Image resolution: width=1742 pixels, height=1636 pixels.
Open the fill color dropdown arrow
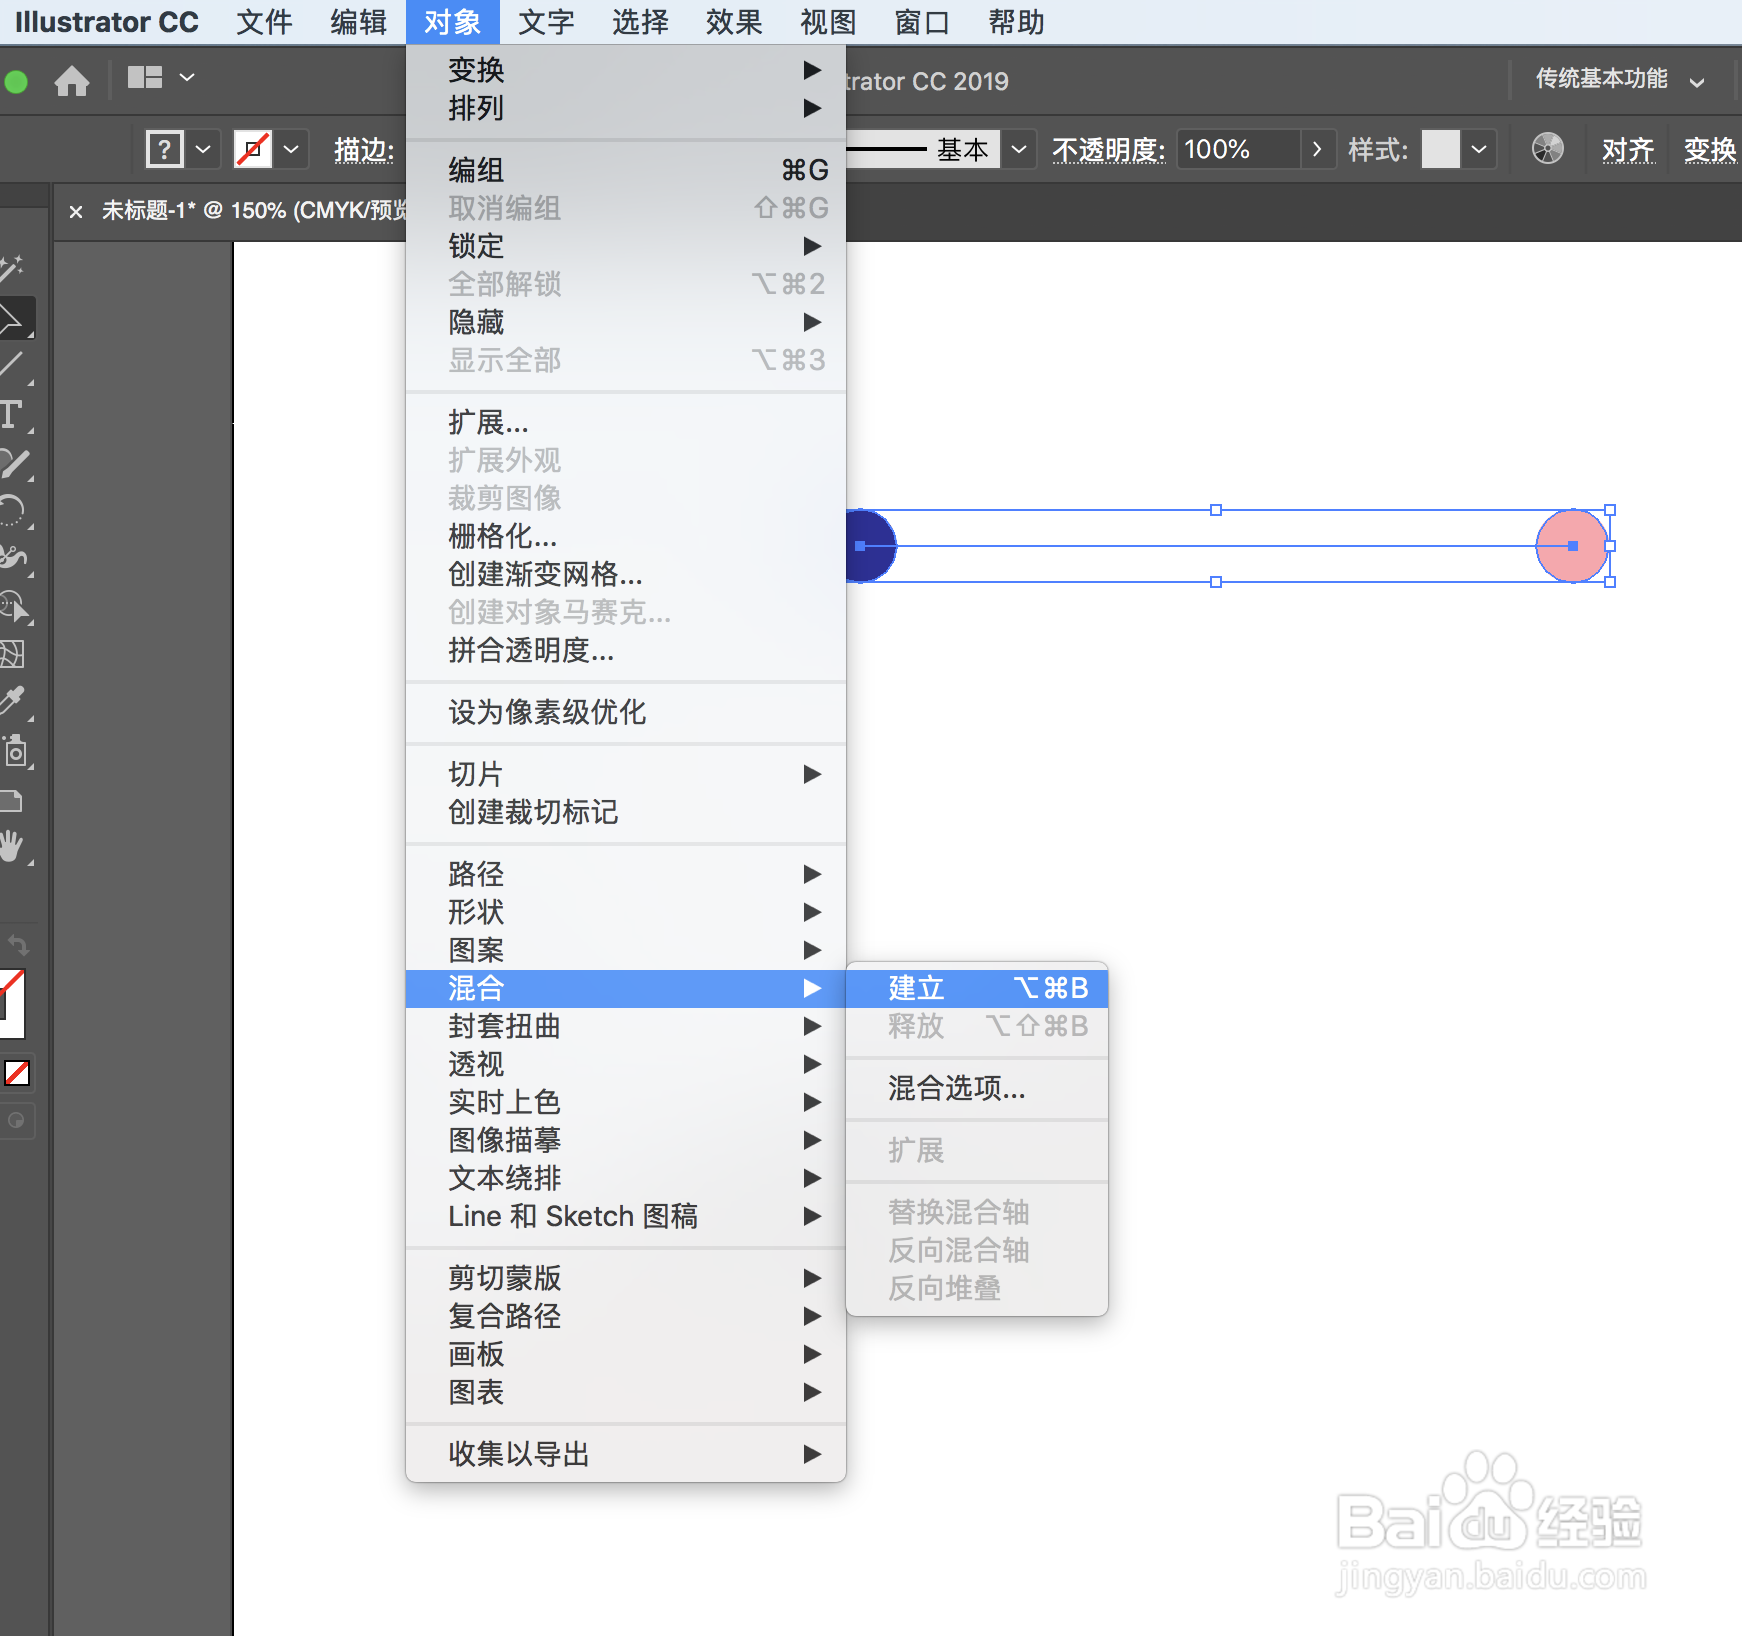click(x=203, y=150)
